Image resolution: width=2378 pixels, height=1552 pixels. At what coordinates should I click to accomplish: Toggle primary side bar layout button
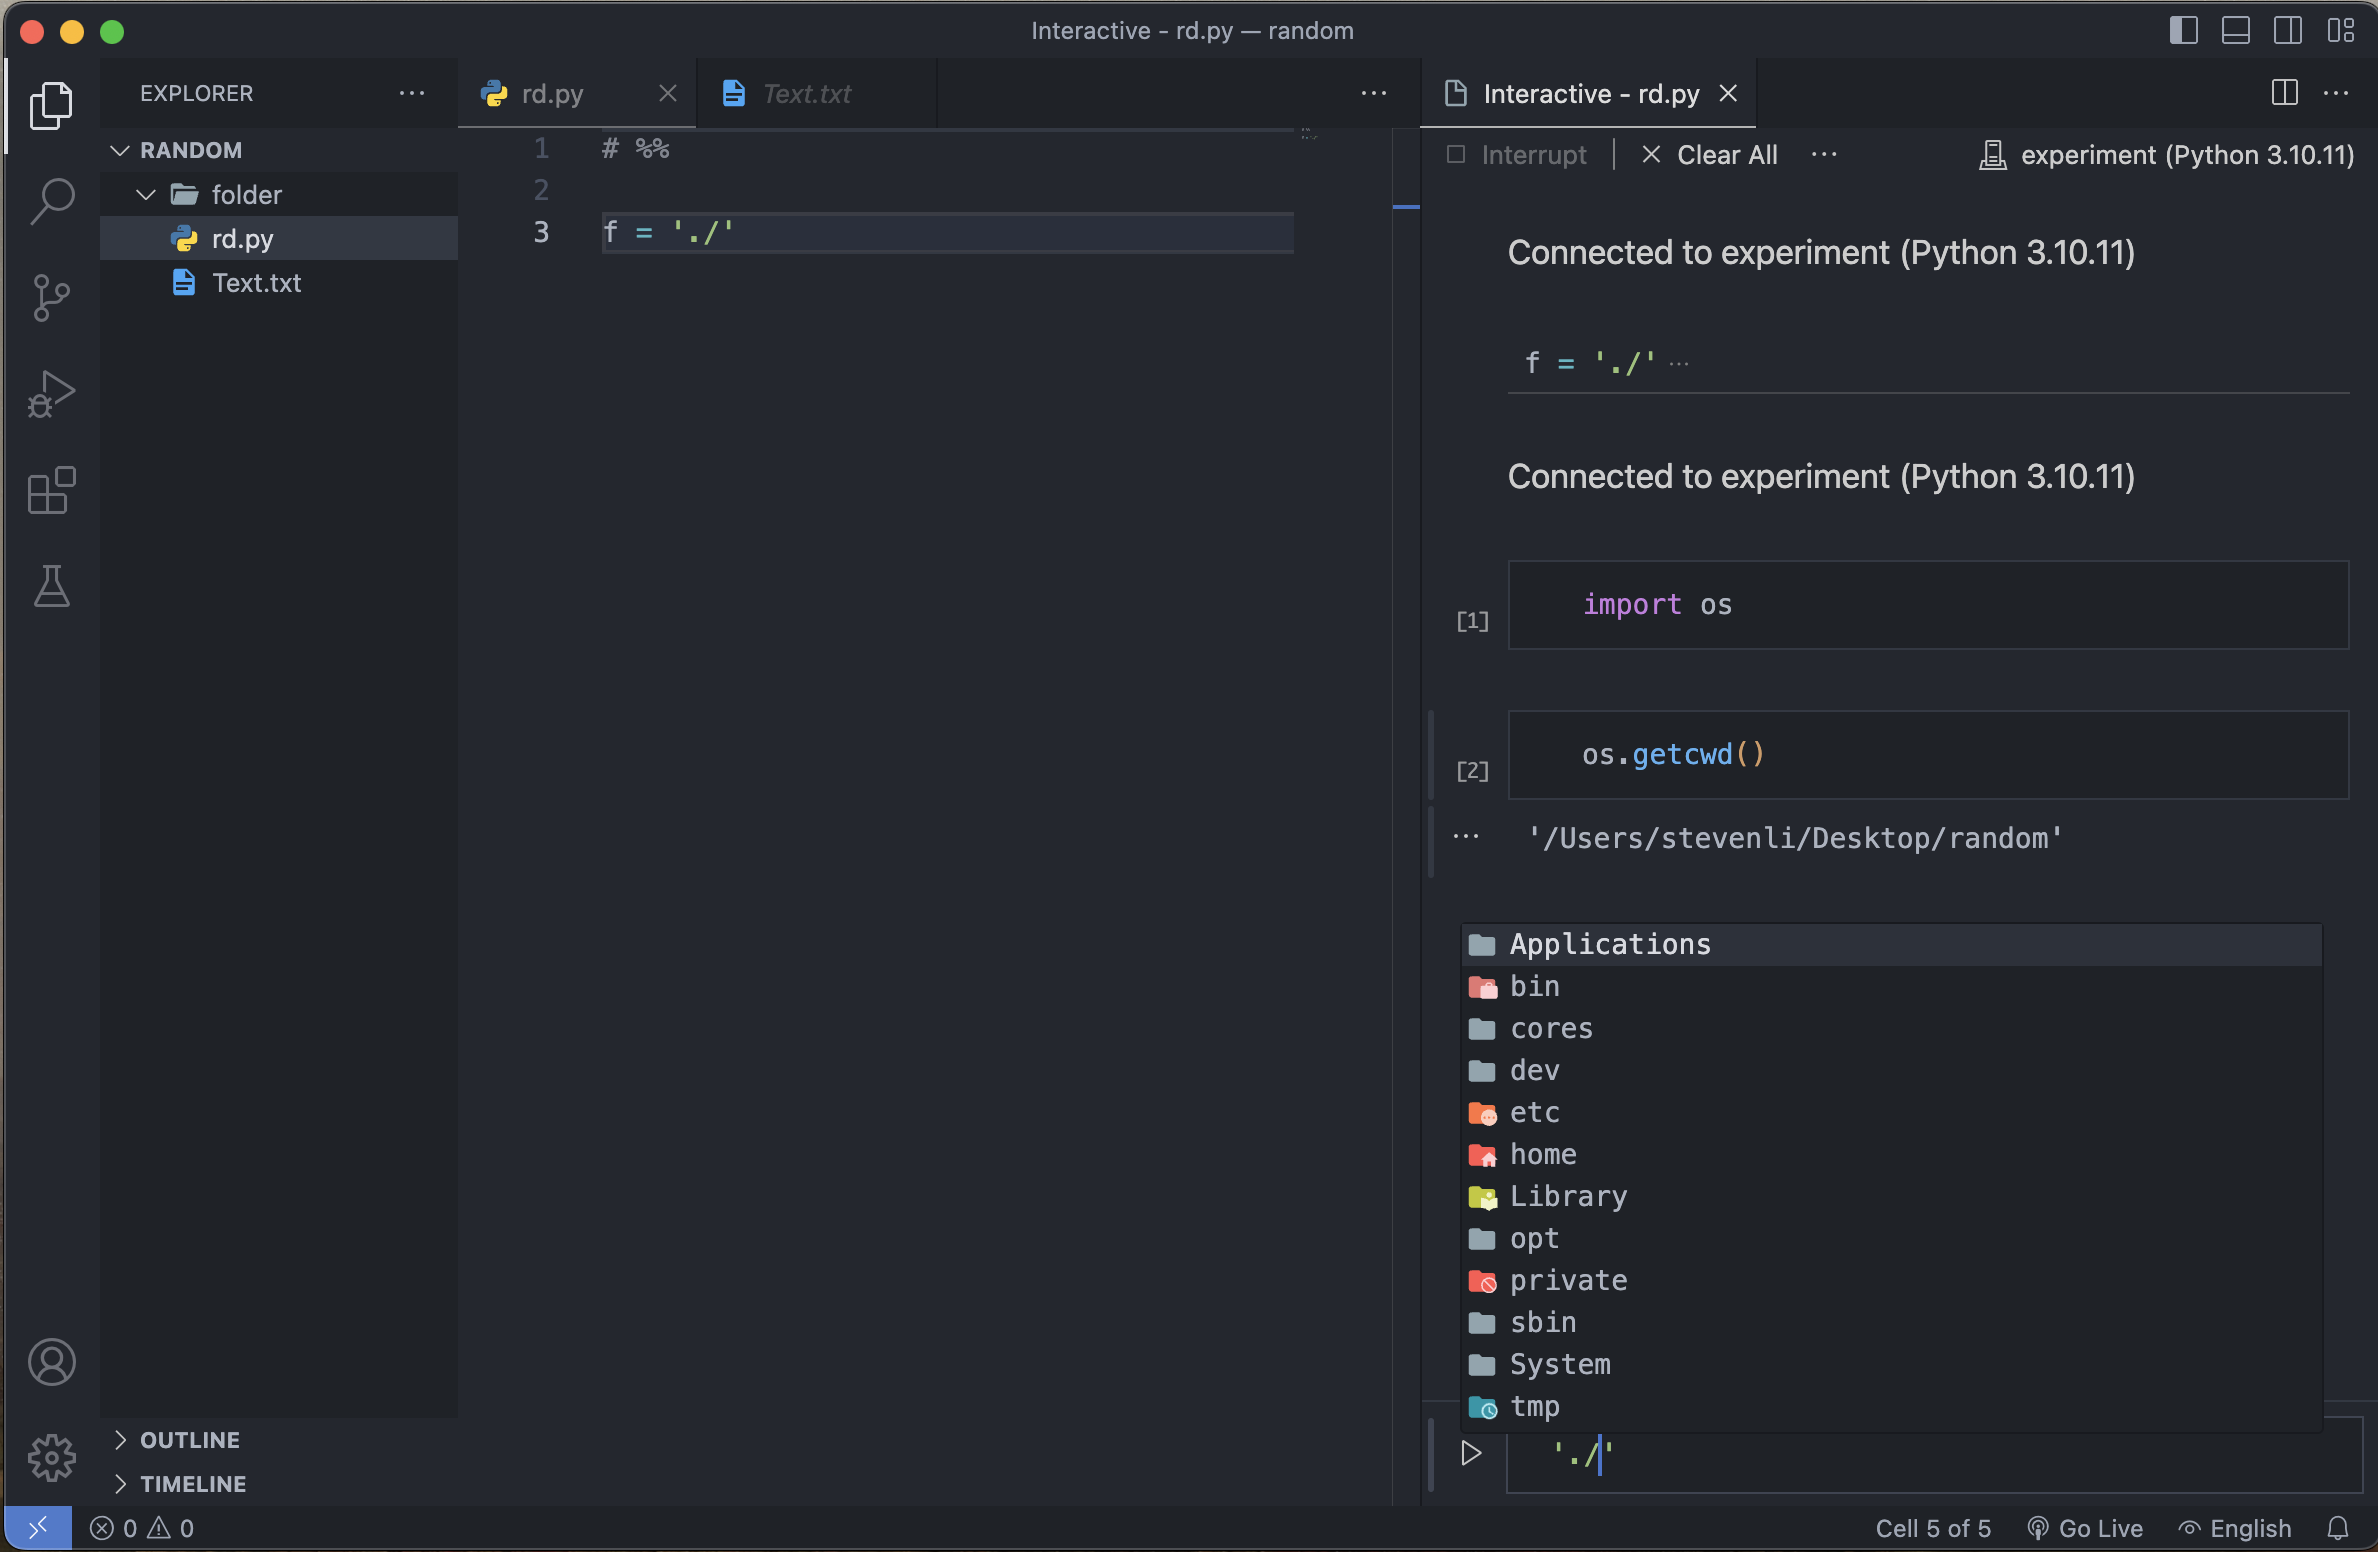[x=2183, y=31]
